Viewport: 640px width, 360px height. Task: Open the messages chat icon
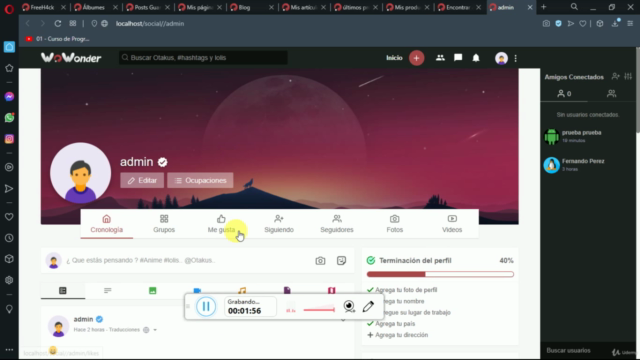coord(458,58)
